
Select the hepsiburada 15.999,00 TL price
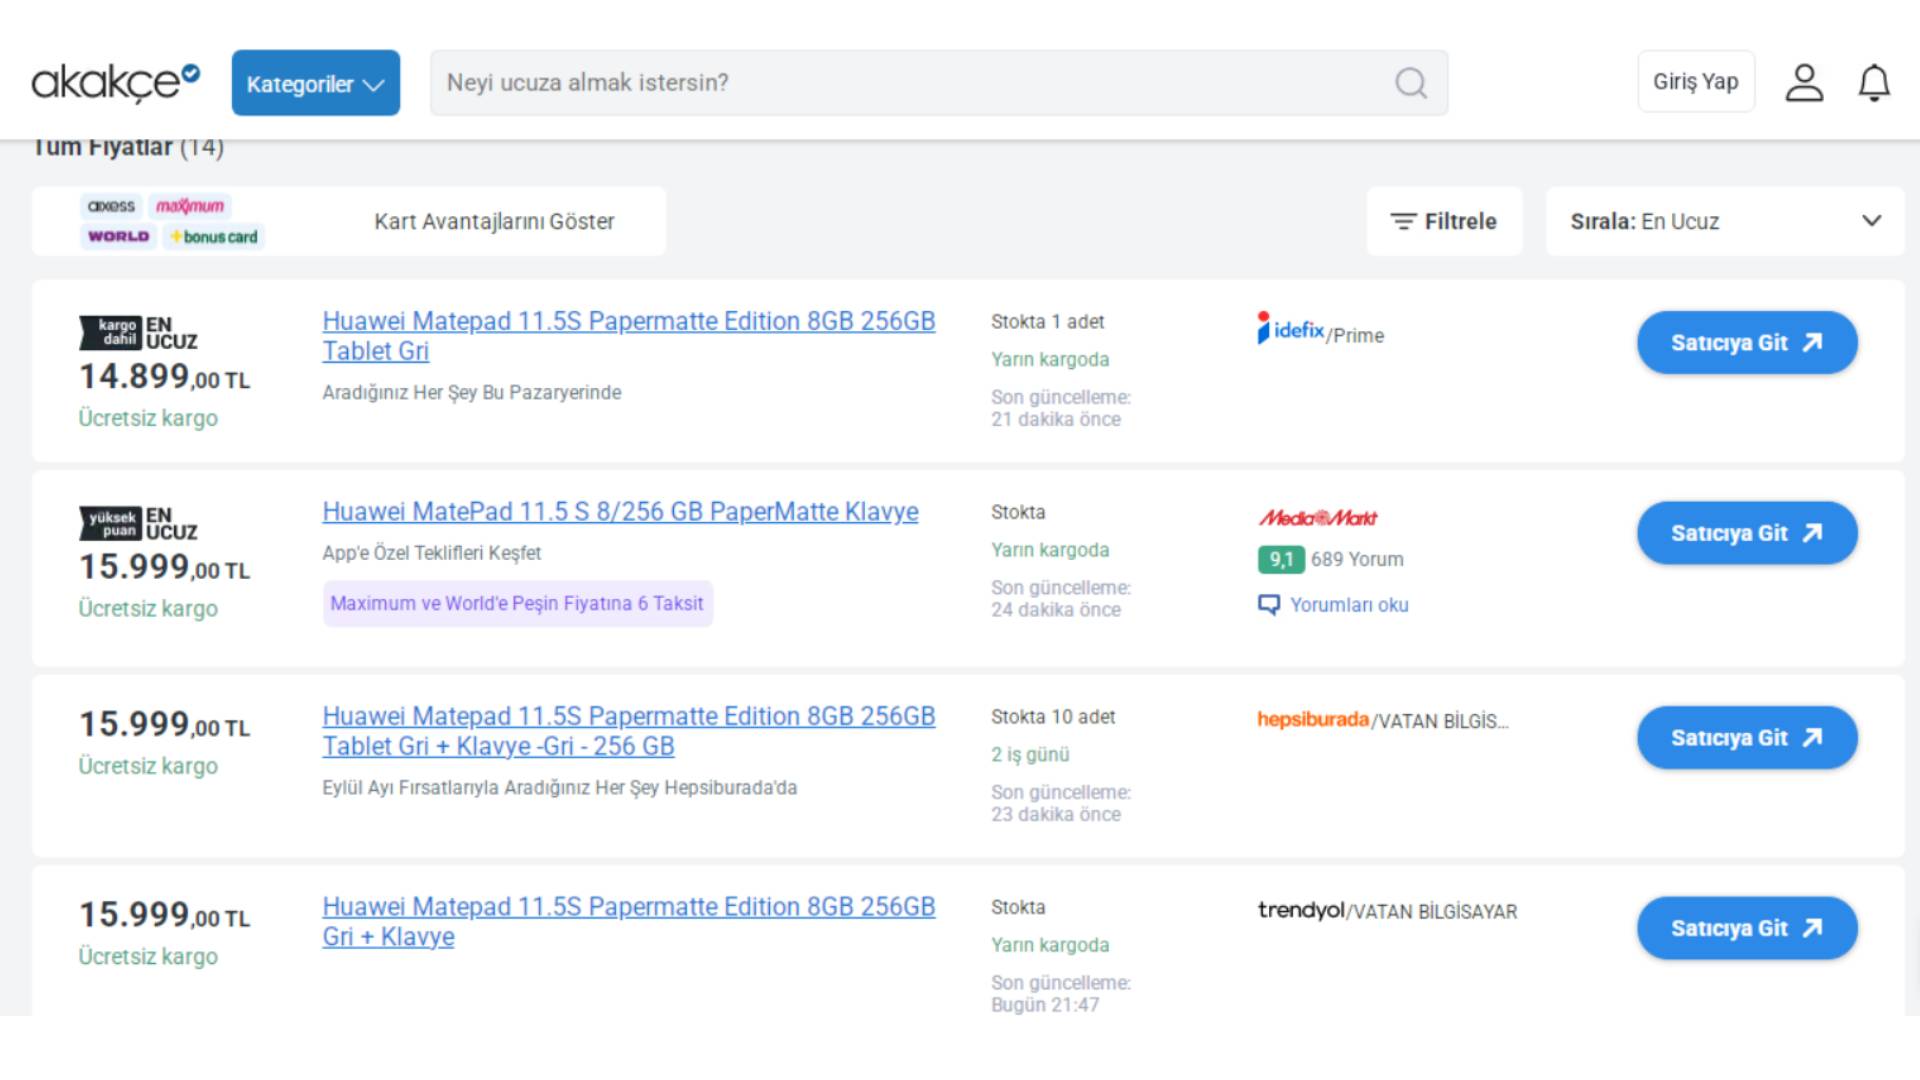click(165, 724)
